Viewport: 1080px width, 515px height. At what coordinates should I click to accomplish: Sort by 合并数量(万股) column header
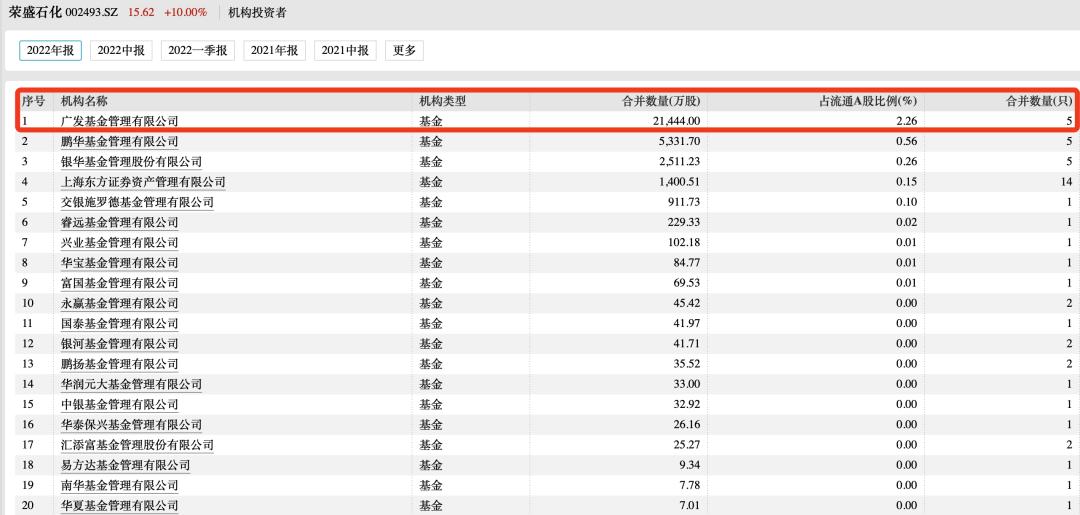coord(661,101)
